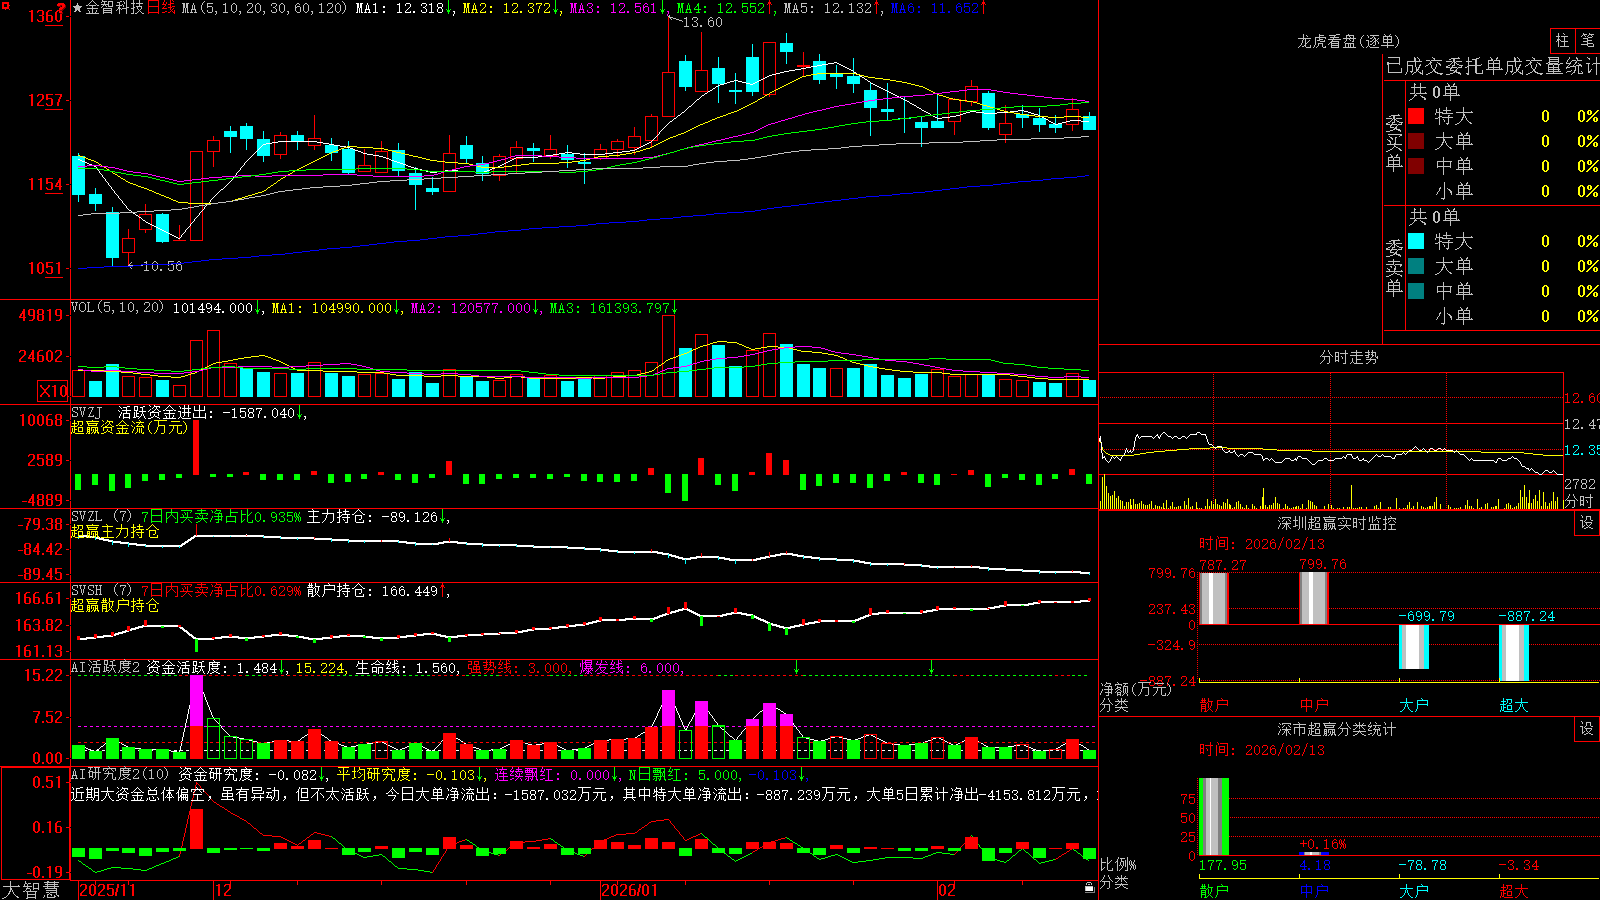The width and height of the screenshot is (1600, 900).
Task: Select the 中户 bar labeled 799.76
Action: coord(1313,598)
